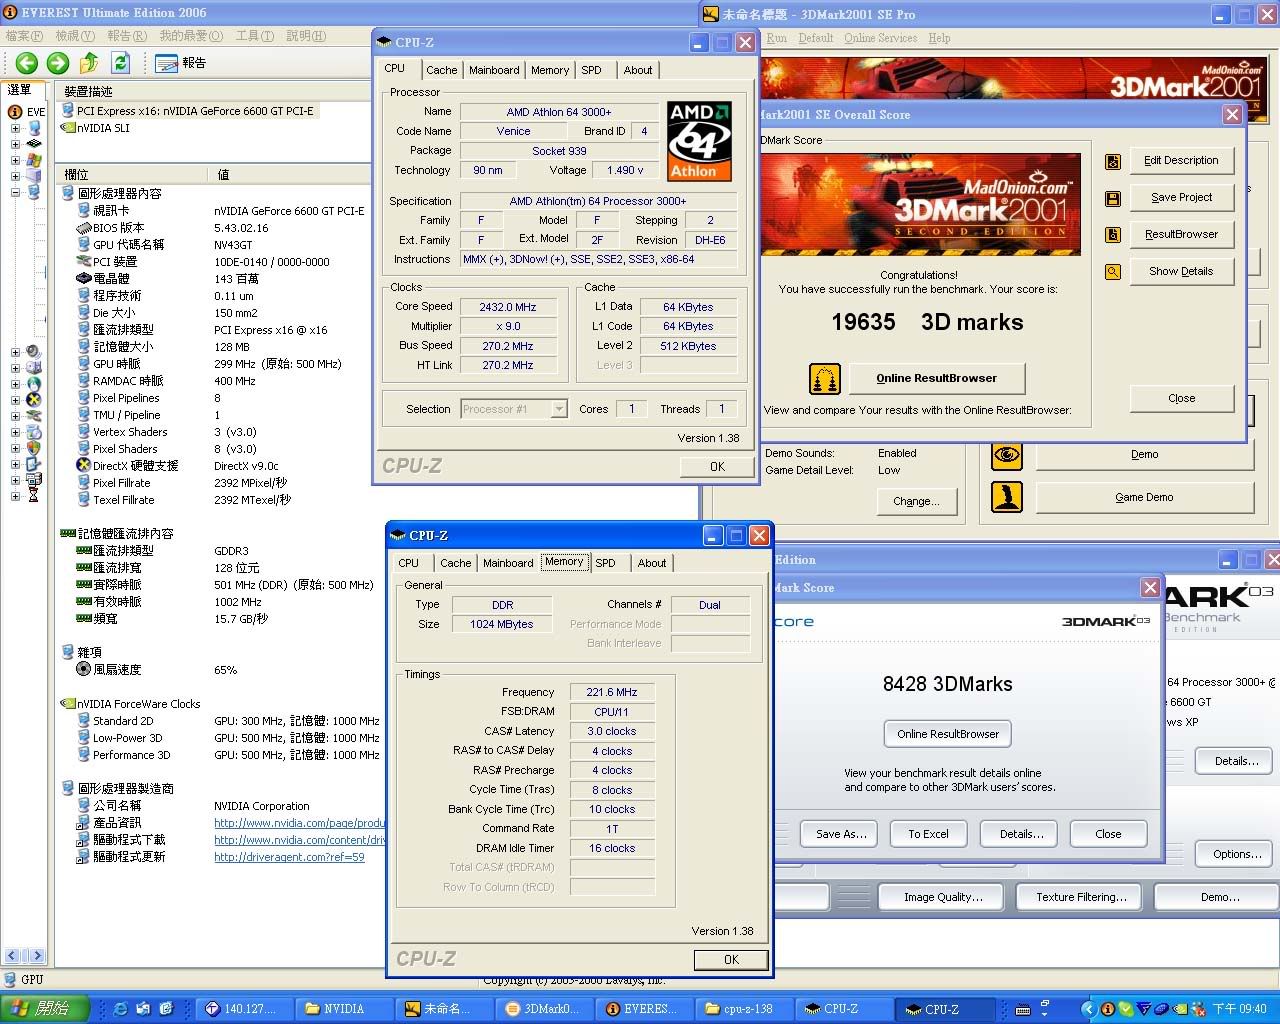Click Image Quality... button in 3DMark03

[943, 898]
